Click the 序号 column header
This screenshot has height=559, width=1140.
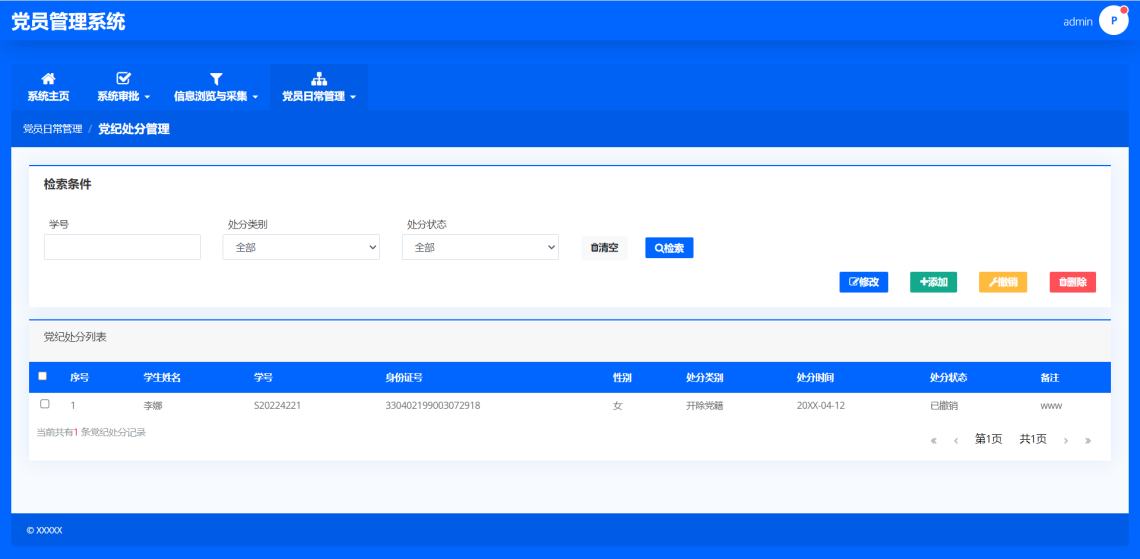pos(79,377)
